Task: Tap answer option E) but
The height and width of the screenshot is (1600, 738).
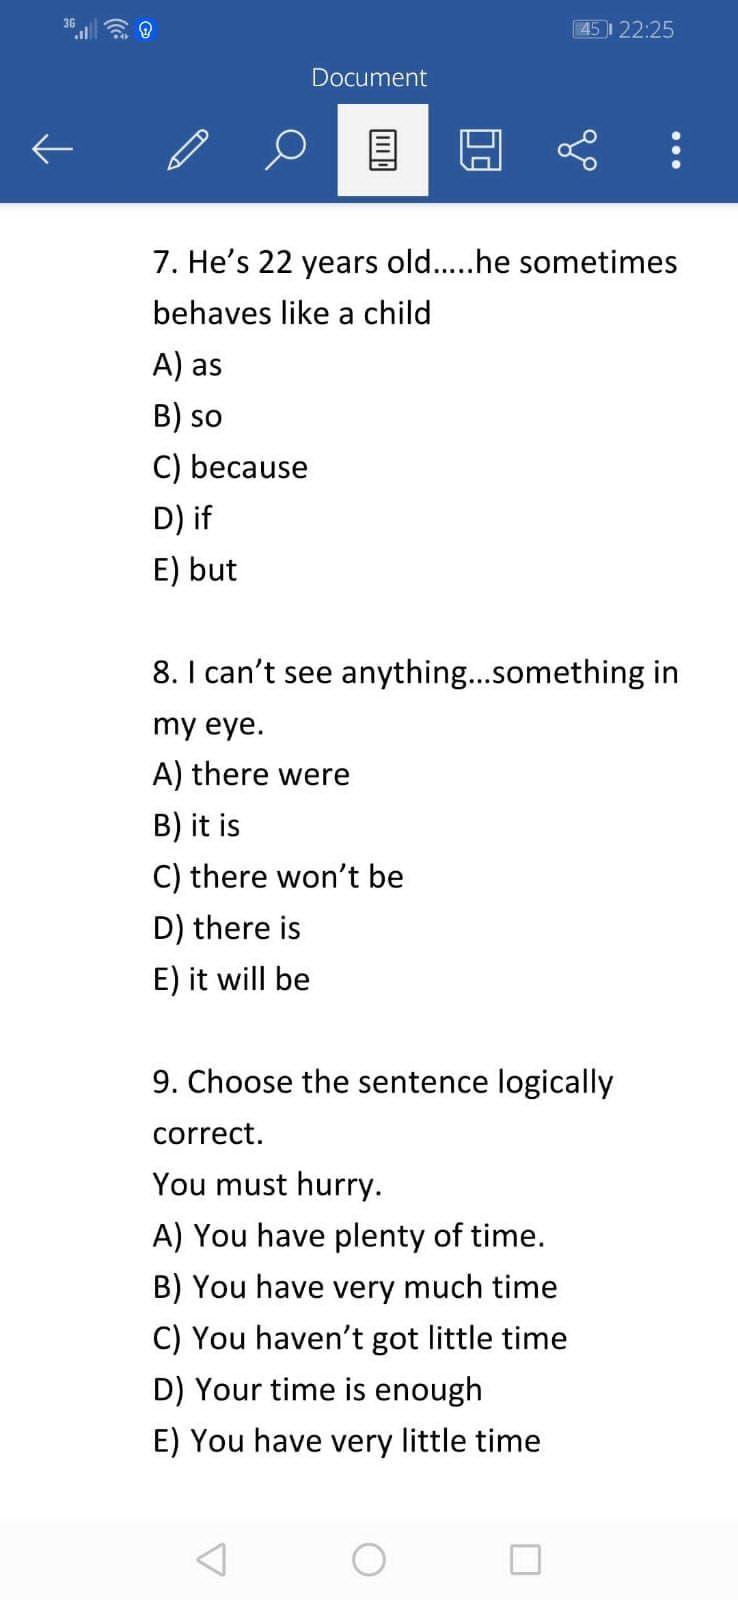Action: [195, 569]
